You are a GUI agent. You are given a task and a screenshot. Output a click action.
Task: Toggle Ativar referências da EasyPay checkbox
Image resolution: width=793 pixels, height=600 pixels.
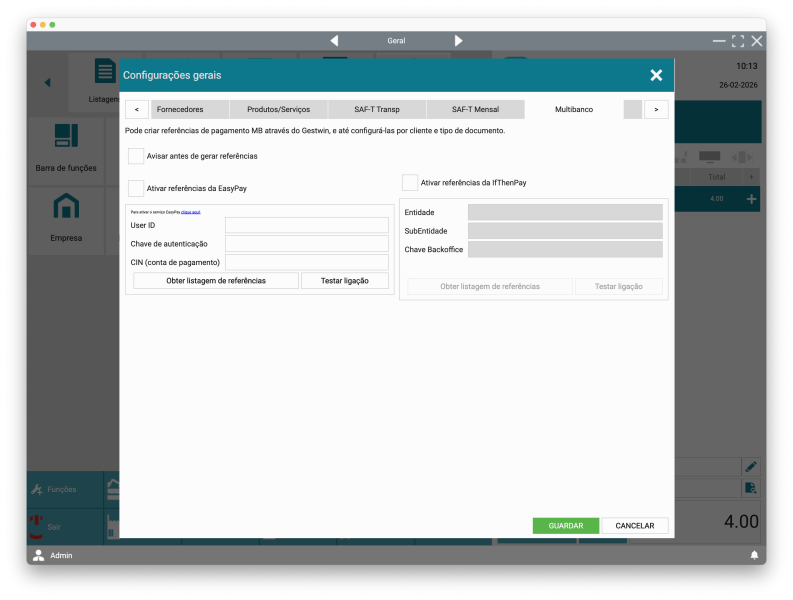[x=136, y=188]
